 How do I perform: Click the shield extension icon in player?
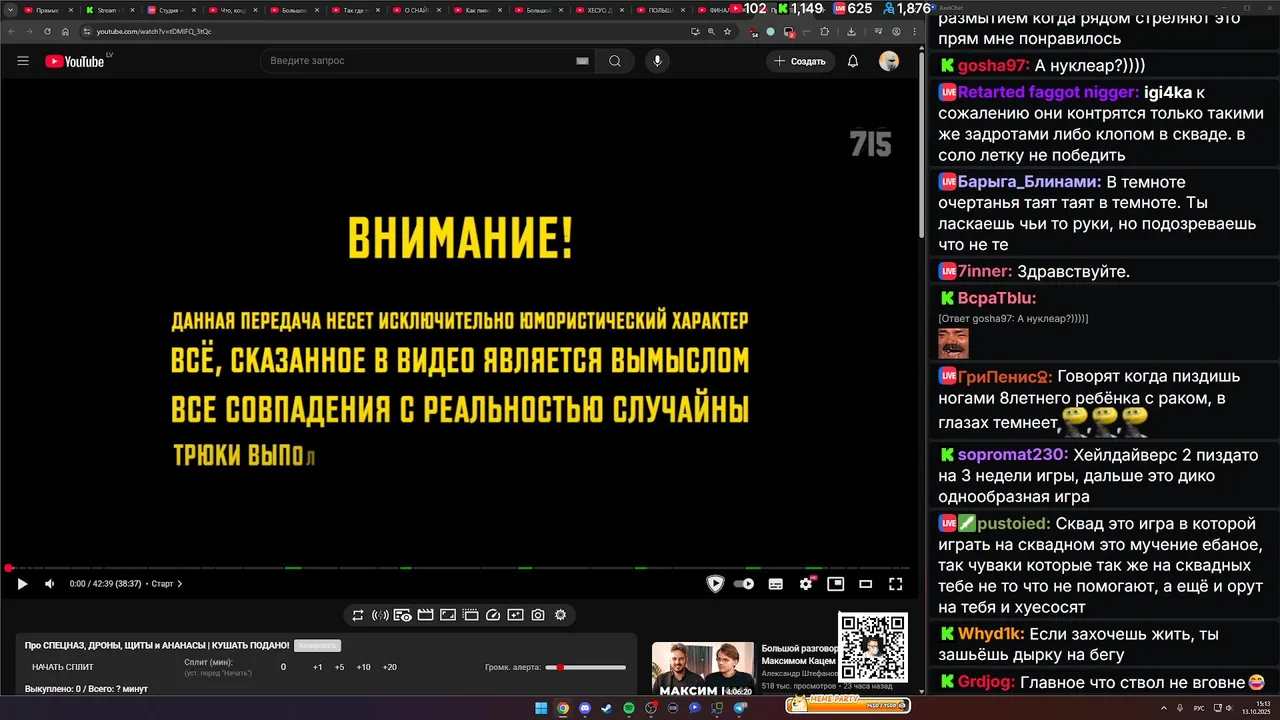pos(715,584)
